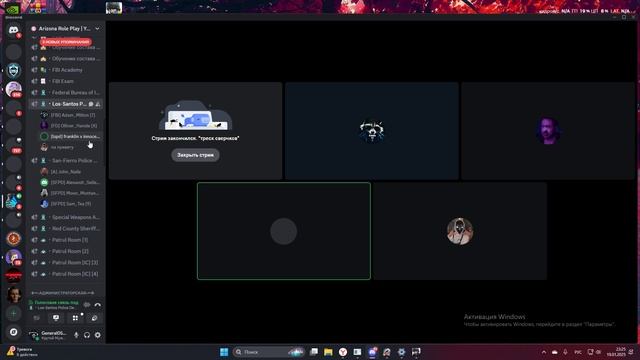This screenshot has width=640, height=360.
Task: Select user [A] John_Nate in voice list
Action: click(x=70, y=172)
